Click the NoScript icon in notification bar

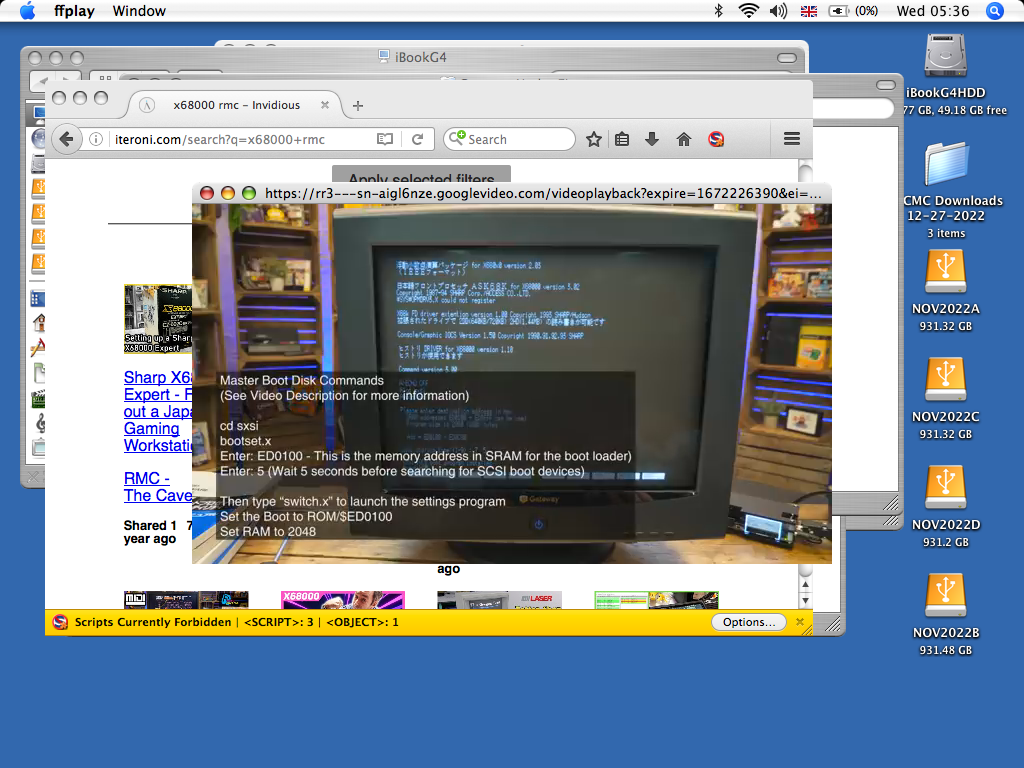point(60,622)
